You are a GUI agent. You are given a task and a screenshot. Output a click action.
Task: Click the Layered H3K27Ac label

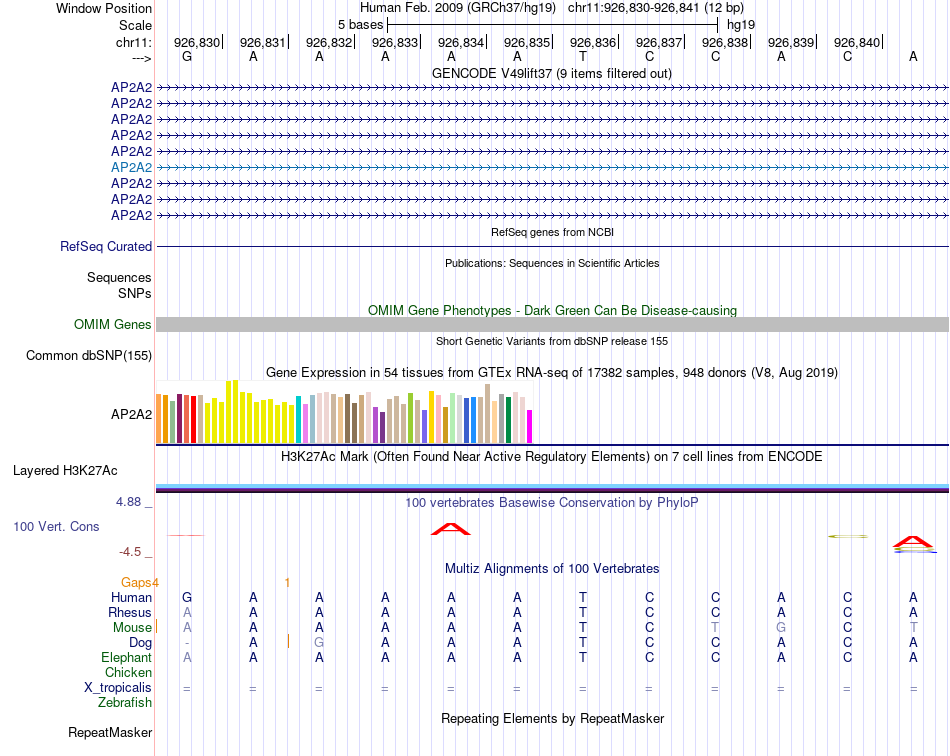click(65, 471)
